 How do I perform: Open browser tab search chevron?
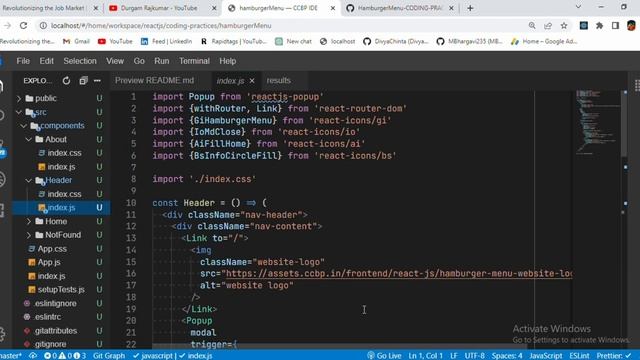pos(578,7)
